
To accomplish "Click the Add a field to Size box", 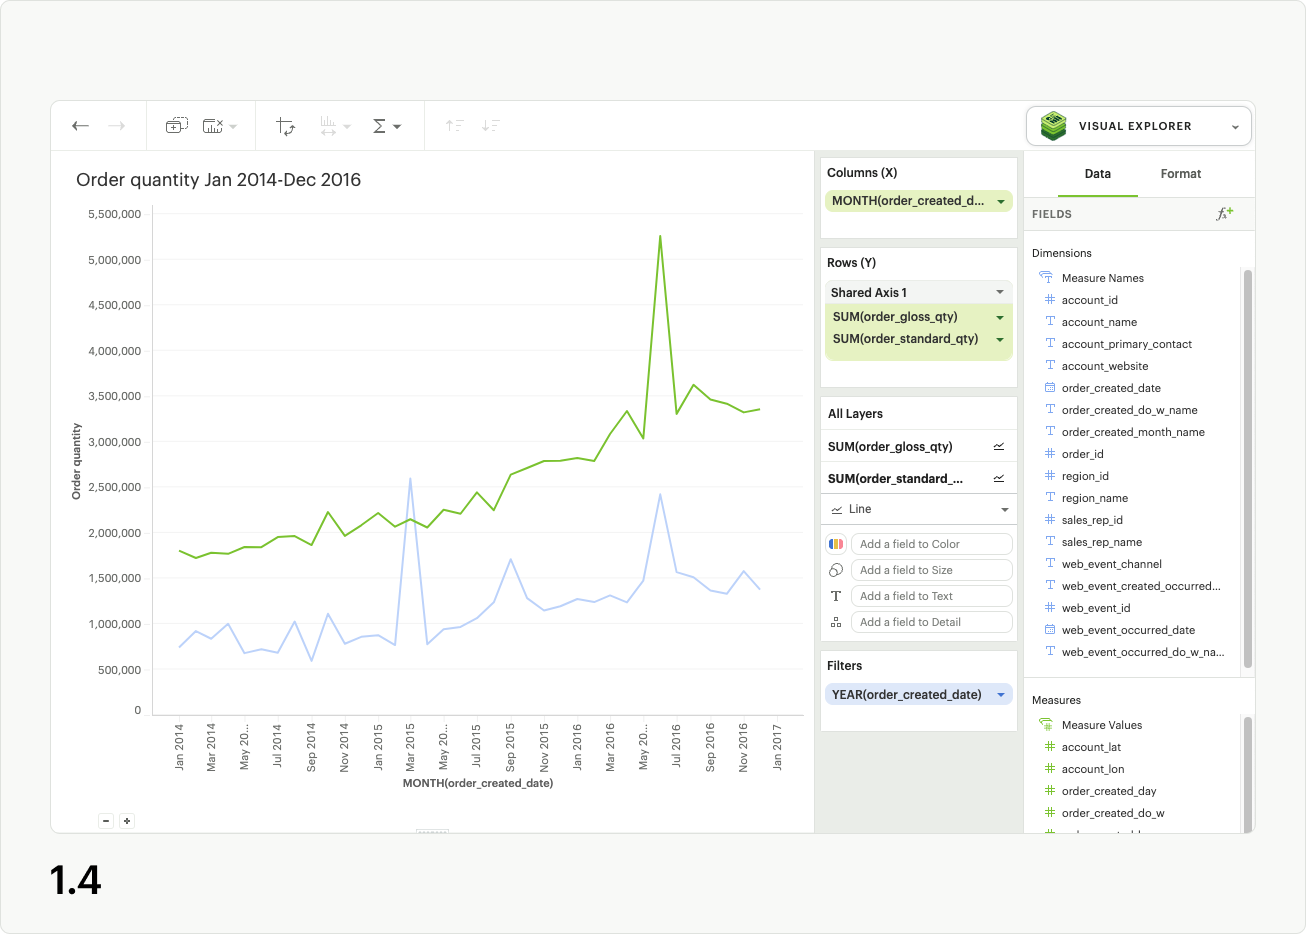I will (x=931, y=569).
